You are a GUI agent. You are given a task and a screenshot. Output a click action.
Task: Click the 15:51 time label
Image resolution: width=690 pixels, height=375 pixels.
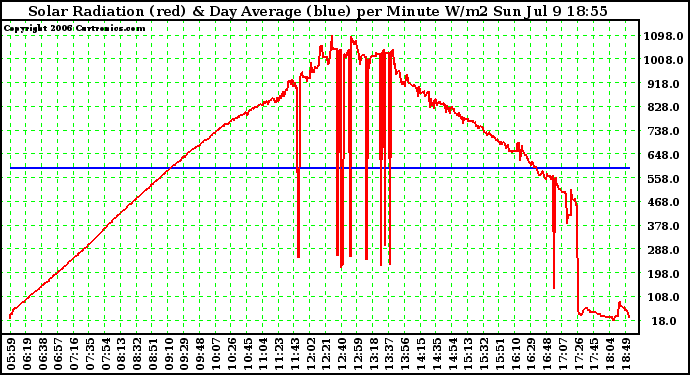500,354
